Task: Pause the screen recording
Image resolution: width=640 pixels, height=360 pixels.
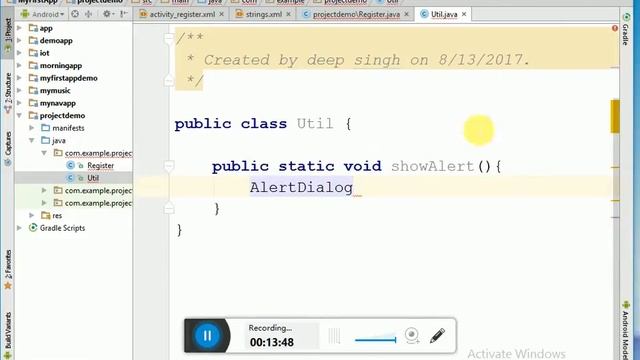Action: (207, 336)
